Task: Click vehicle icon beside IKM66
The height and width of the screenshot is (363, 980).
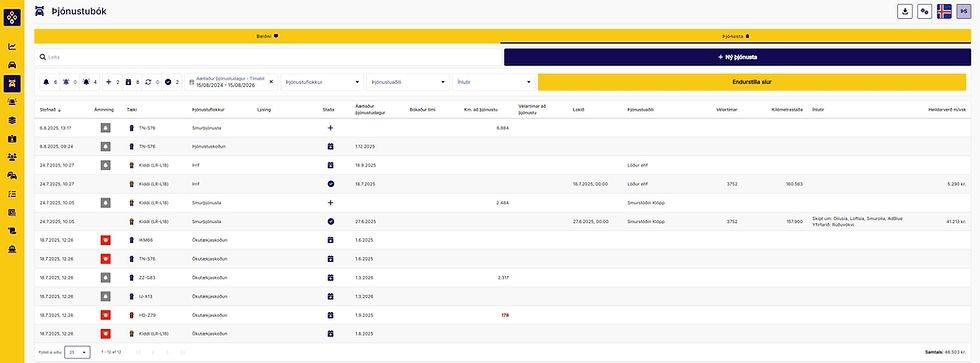Action: point(131,240)
